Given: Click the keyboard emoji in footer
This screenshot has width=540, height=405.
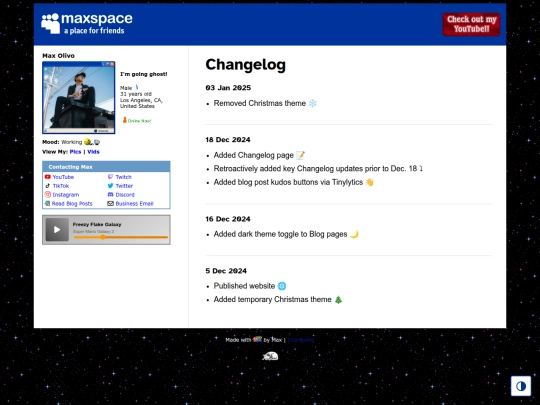Looking at the screenshot, I should [x=257, y=339].
